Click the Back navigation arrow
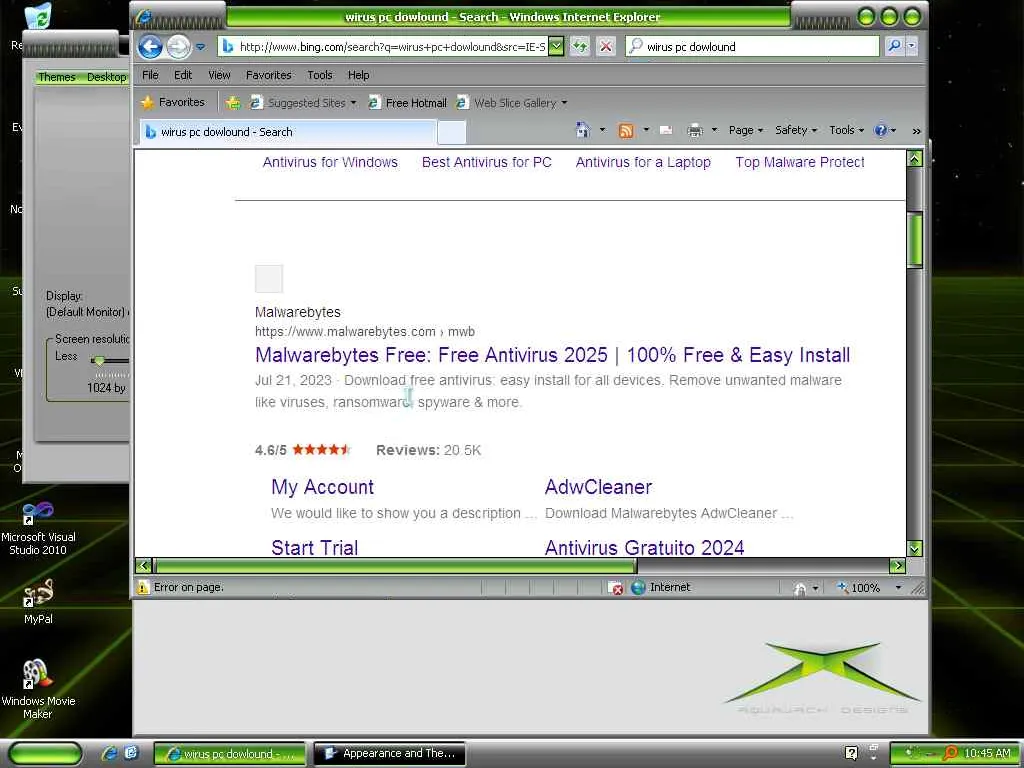Viewport: 1024px width, 768px height. tap(150, 46)
